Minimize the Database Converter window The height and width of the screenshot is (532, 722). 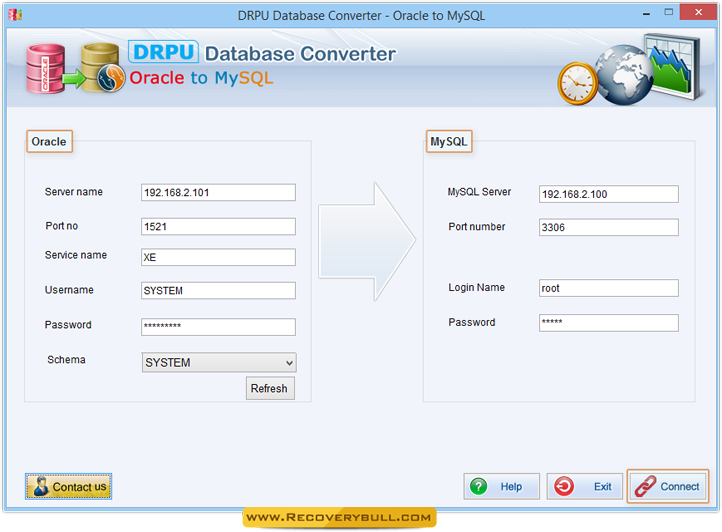coord(646,13)
